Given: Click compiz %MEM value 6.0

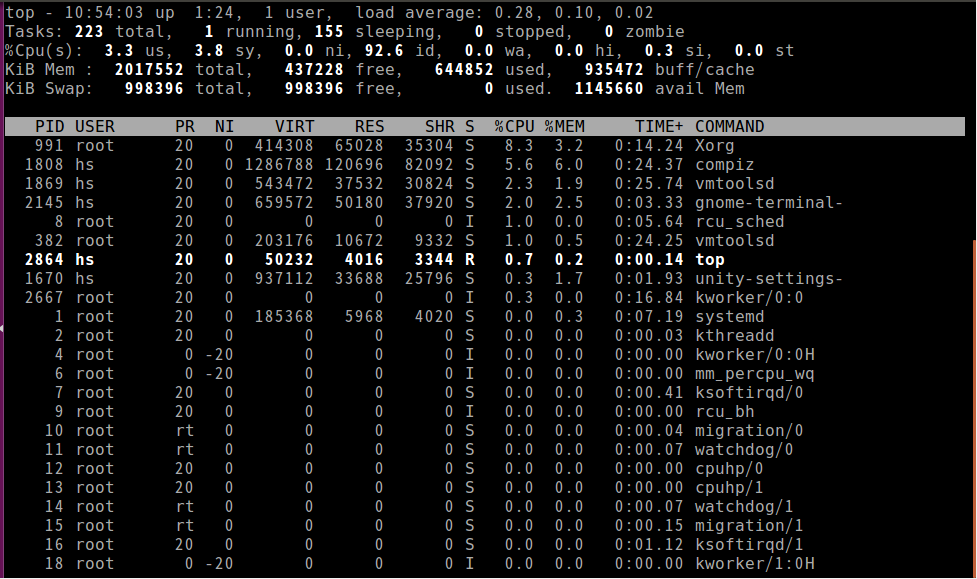Looking at the screenshot, I should tap(570, 165).
